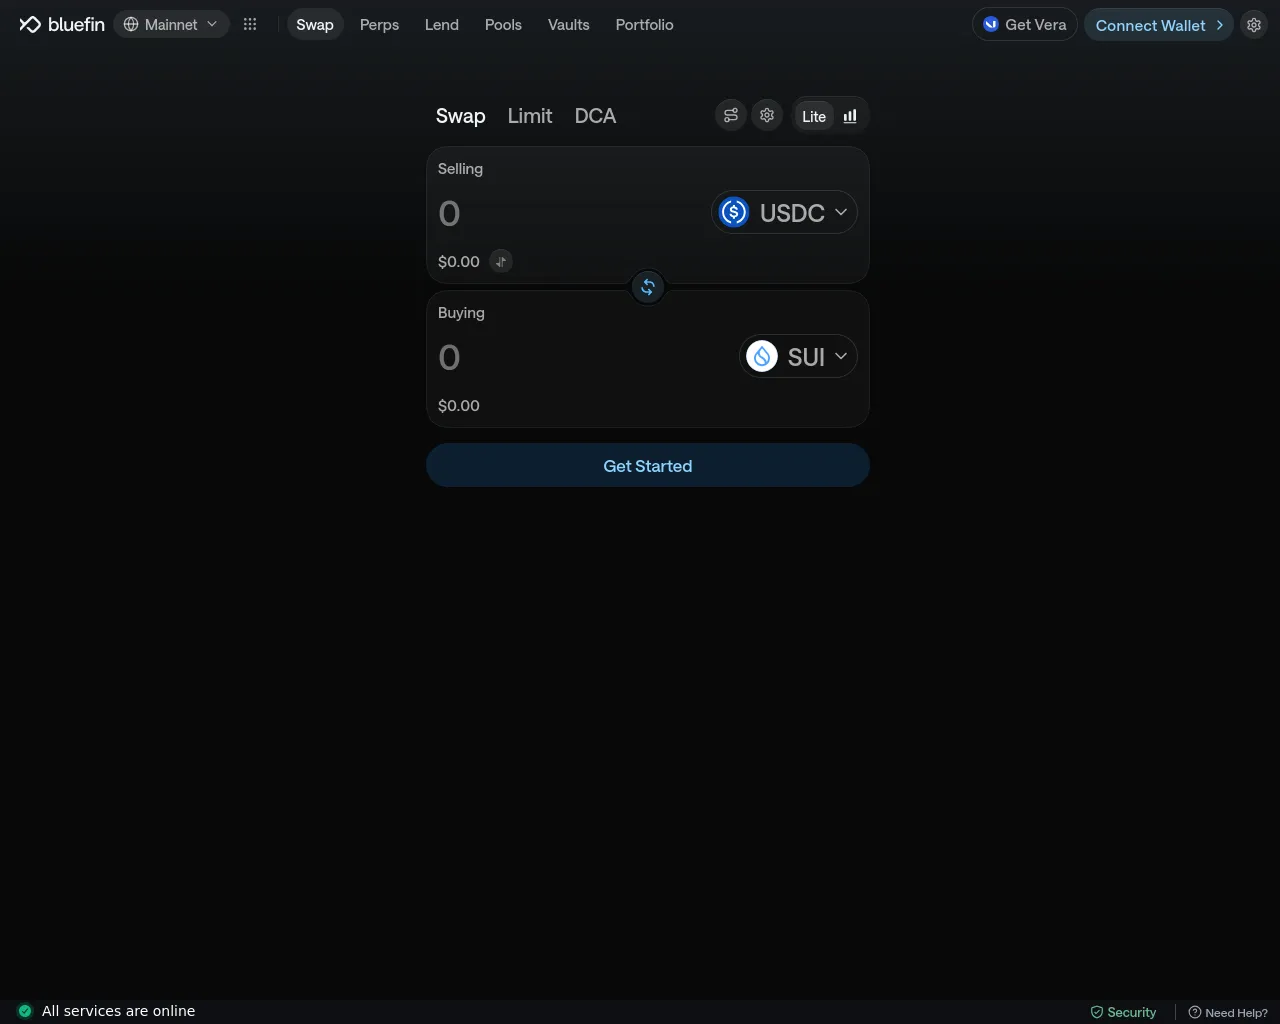
Task: Open the SUI token selector
Action: pos(798,356)
